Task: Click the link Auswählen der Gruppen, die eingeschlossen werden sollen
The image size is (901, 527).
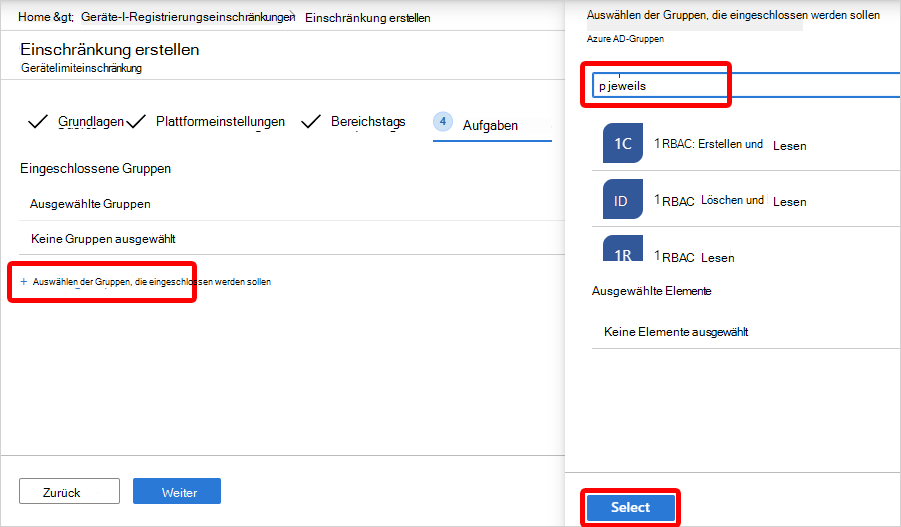Action: [x=152, y=282]
